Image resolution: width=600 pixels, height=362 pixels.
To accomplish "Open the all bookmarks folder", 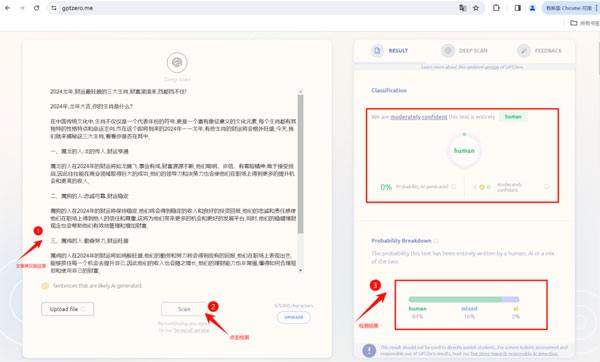I will [x=584, y=23].
